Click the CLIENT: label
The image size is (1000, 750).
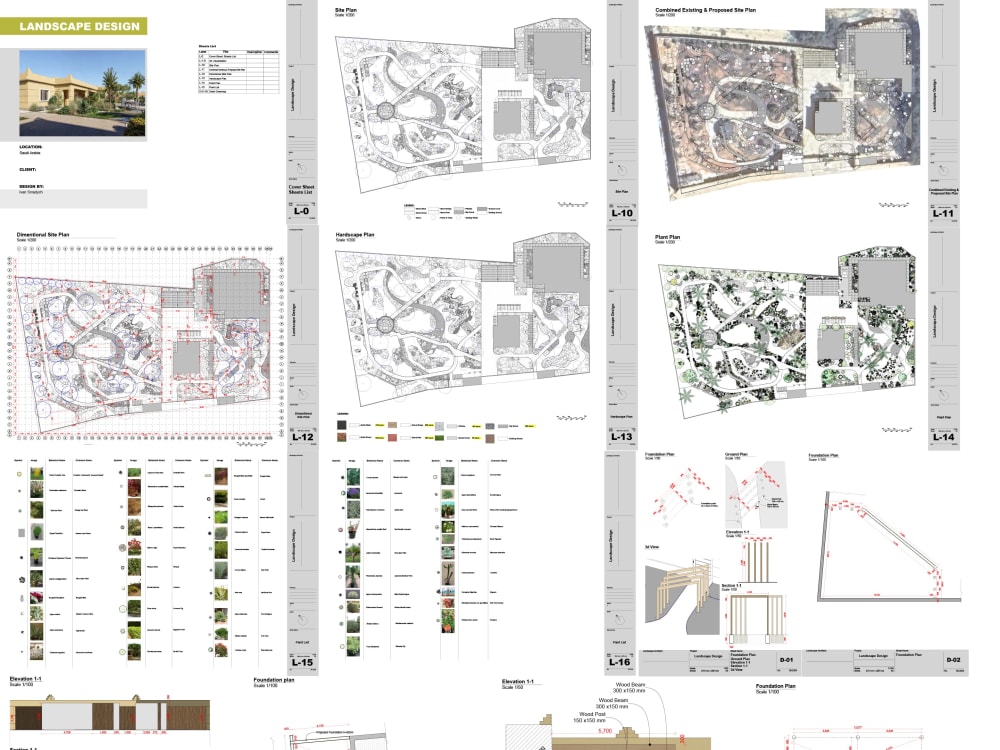(x=28, y=170)
